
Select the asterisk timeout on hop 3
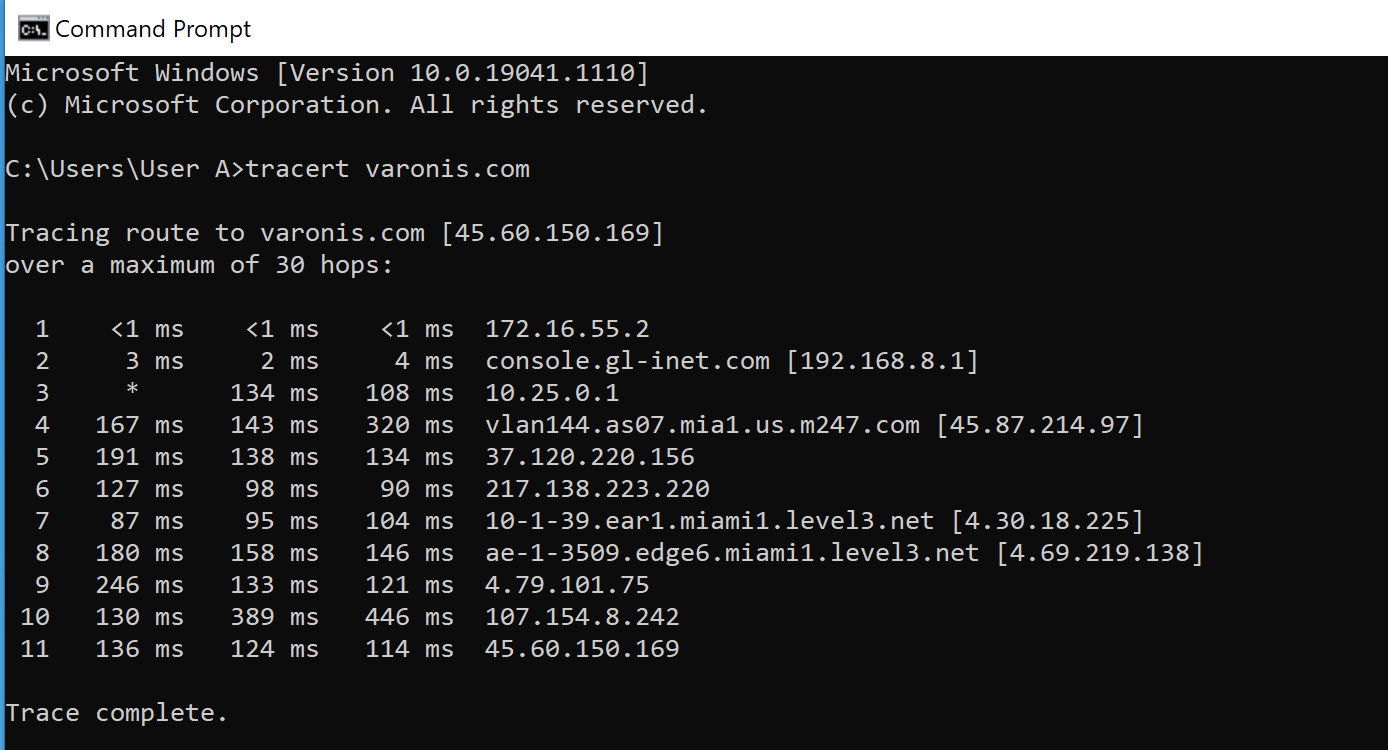(131, 392)
